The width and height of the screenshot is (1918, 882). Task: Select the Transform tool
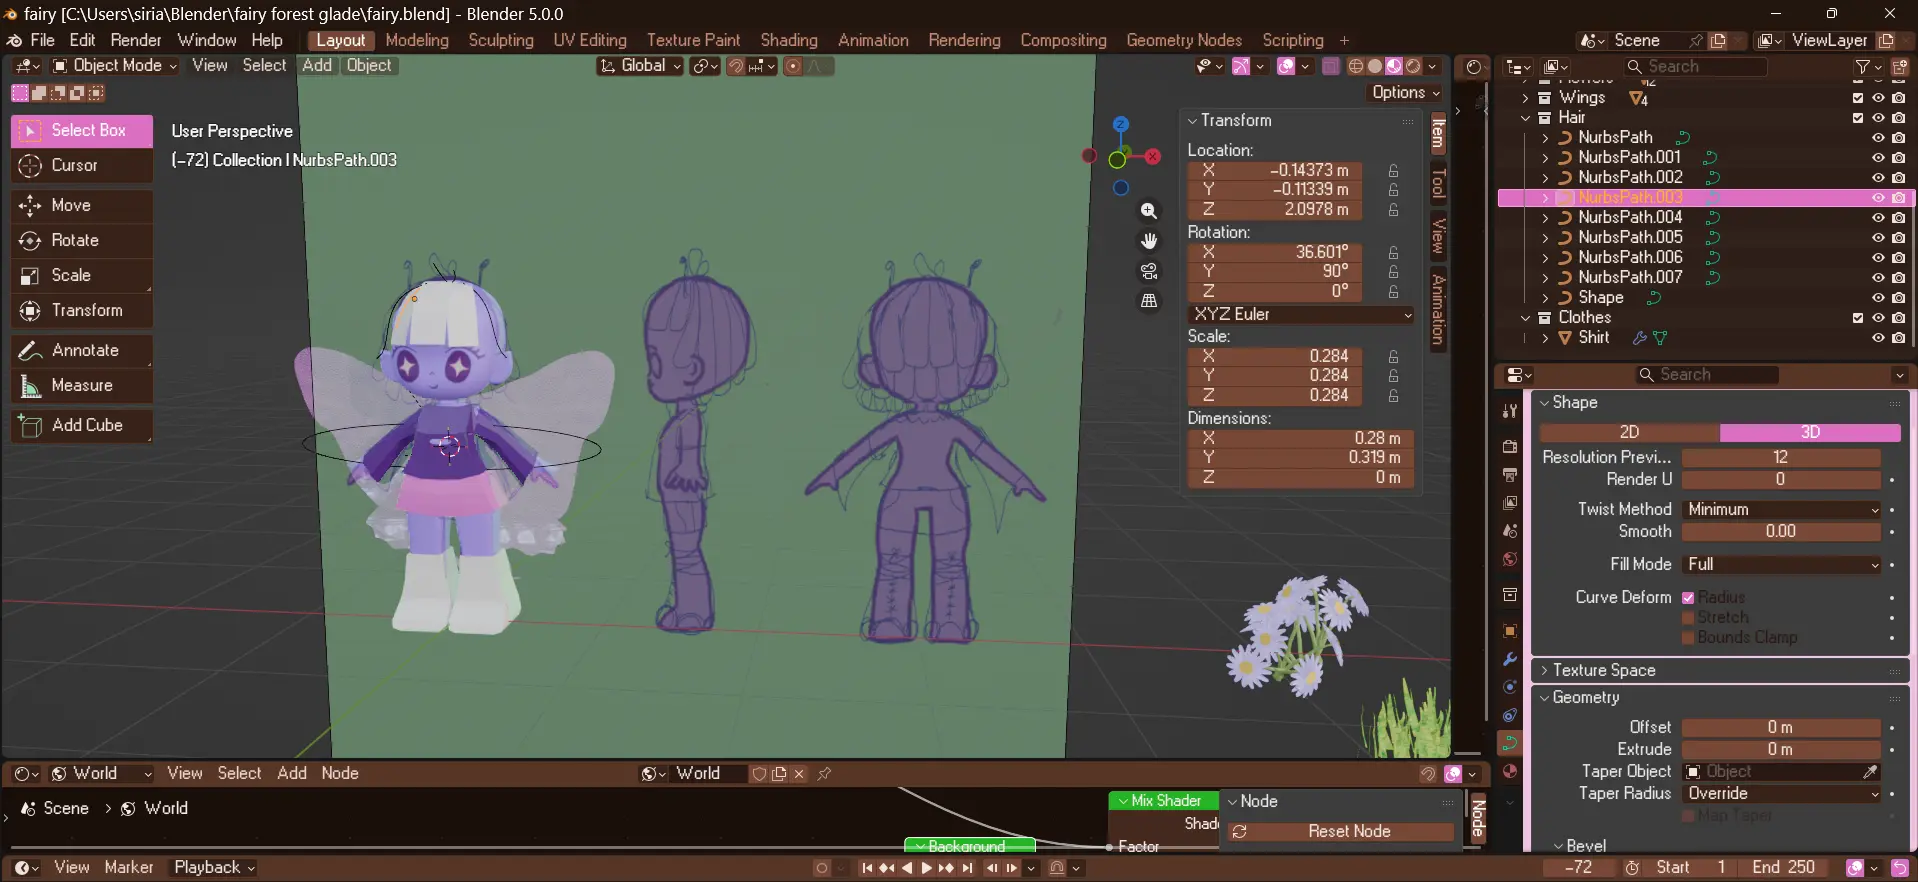82,310
